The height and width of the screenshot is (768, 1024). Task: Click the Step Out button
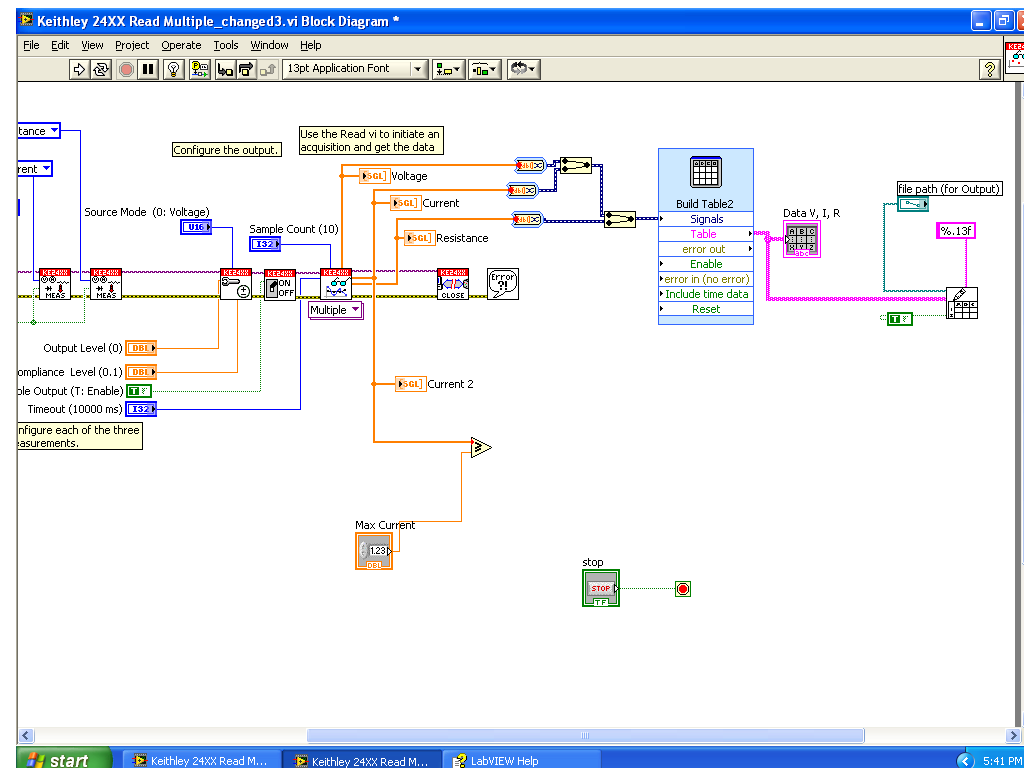(268, 69)
